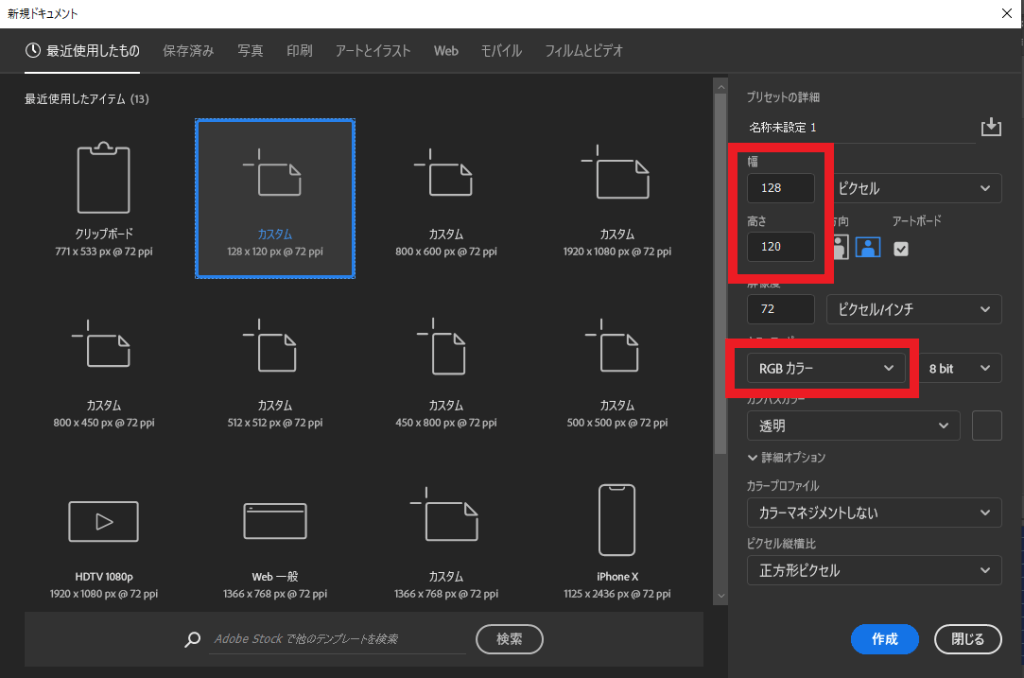Viewport: 1024px width, 678px height.
Task: Click the save document preset icon
Action: (x=991, y=126)
